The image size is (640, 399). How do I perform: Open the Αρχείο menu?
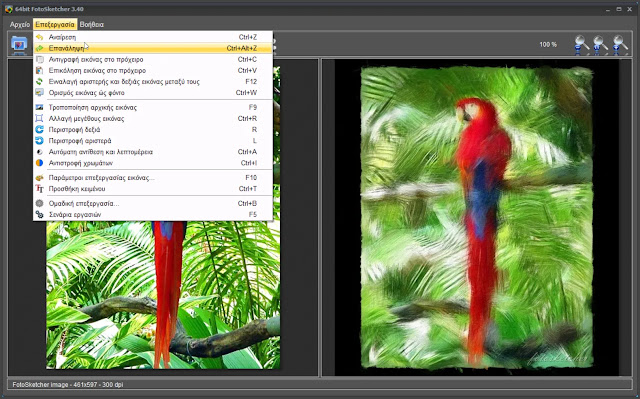[x=20, y=24]
